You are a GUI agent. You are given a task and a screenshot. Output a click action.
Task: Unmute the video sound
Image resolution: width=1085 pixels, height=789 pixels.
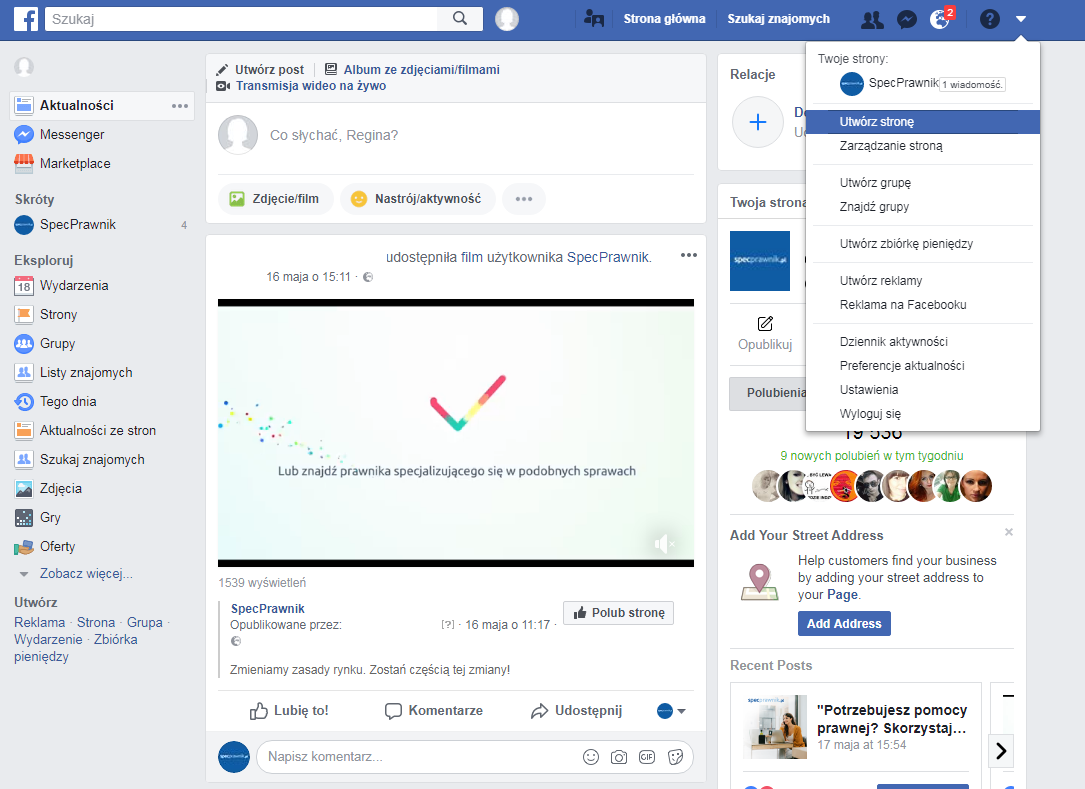[661, 543]
